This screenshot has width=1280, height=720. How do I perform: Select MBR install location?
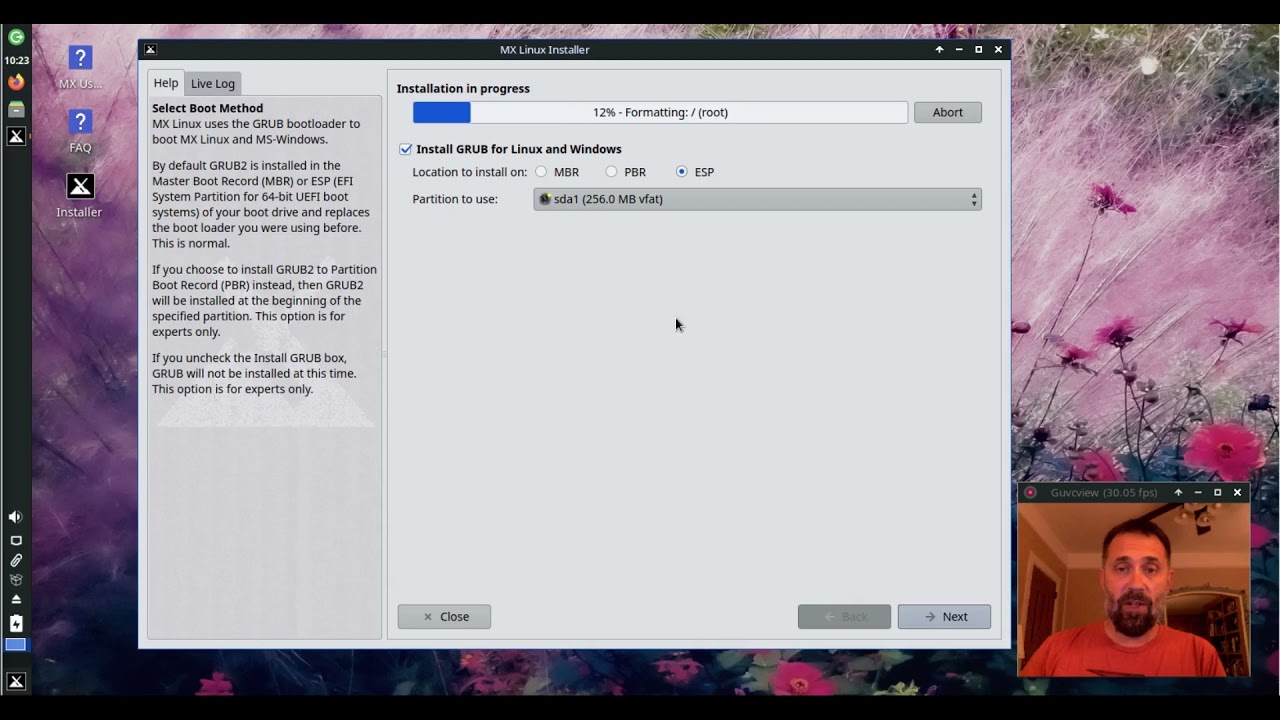(558, 172)
